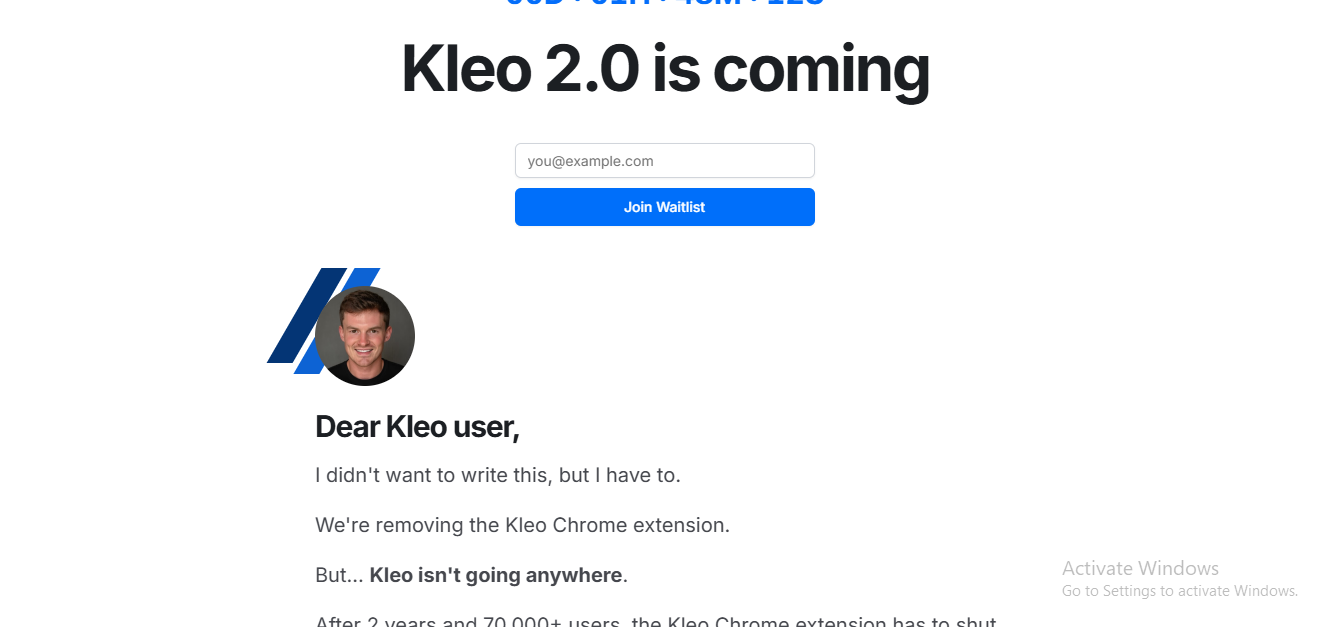This screenshot has height=627, width=1333.
Task: Click the circular profile photo
Action: point(365,336)
